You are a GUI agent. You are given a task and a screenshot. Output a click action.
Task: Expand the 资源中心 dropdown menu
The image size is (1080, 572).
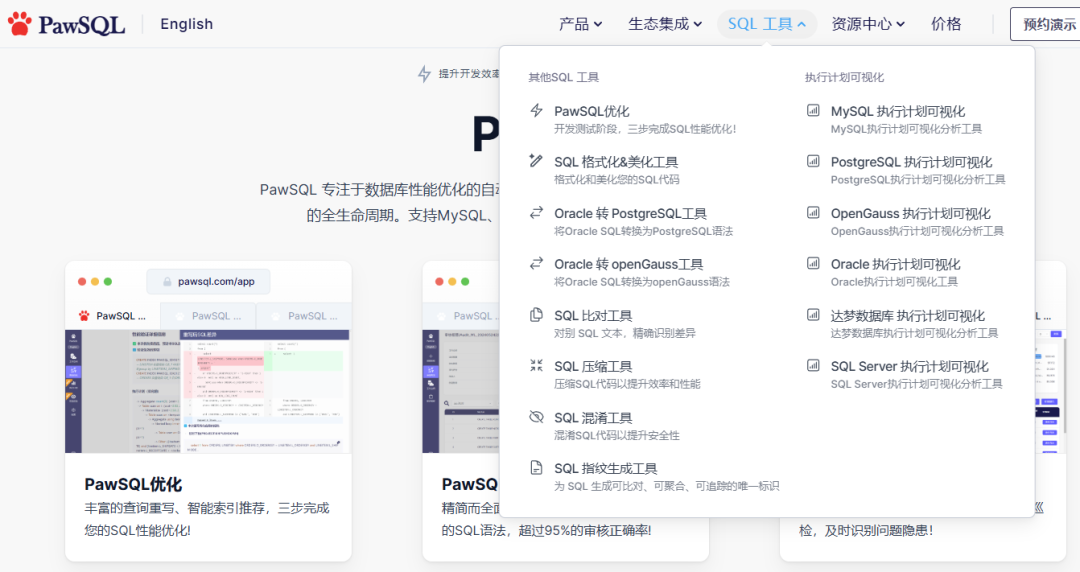pyautogui.click(x=868, y=24)
